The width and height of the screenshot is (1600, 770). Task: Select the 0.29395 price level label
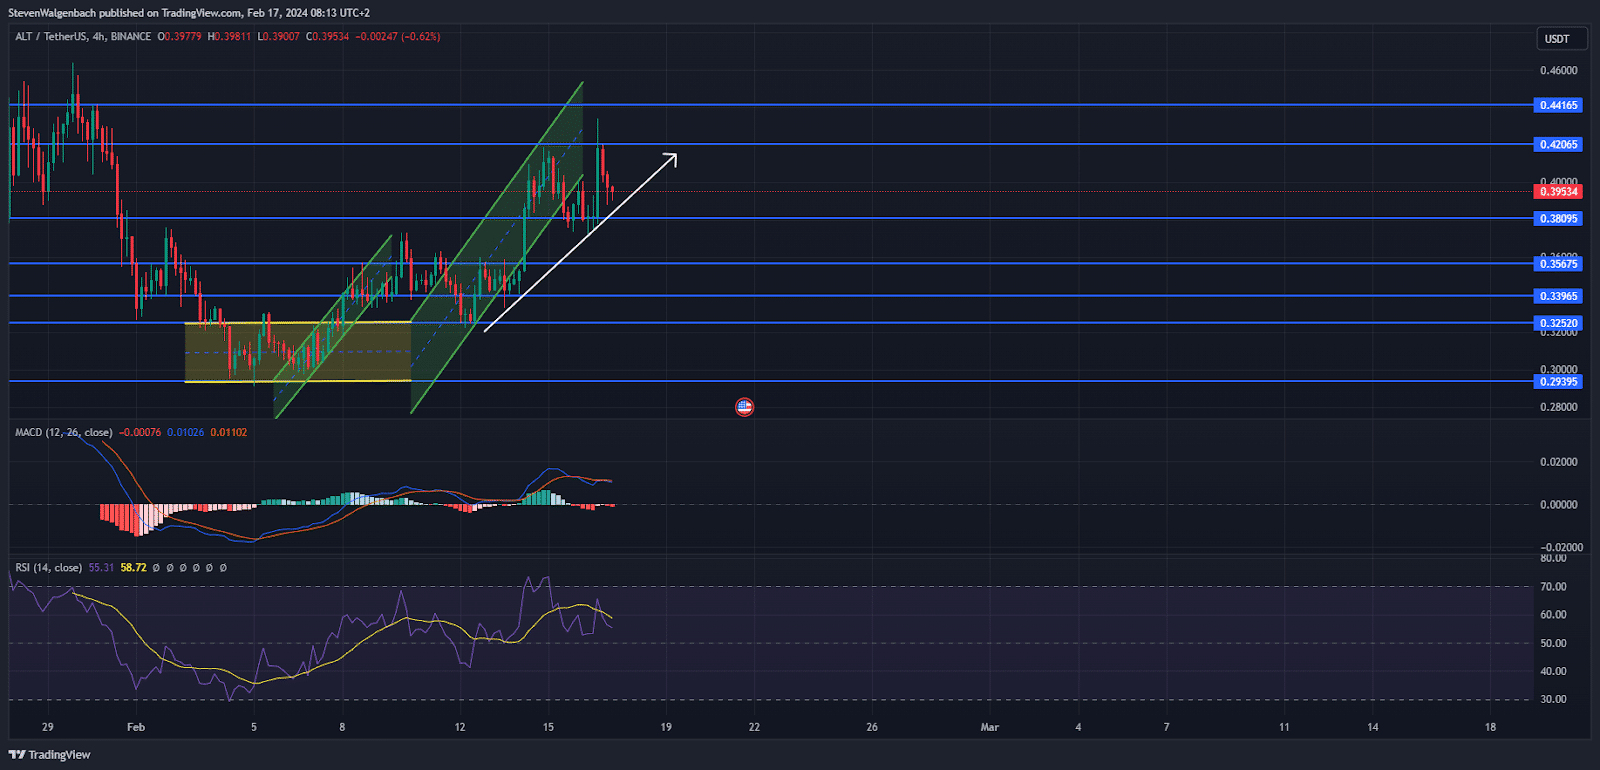click(1558, 381)
